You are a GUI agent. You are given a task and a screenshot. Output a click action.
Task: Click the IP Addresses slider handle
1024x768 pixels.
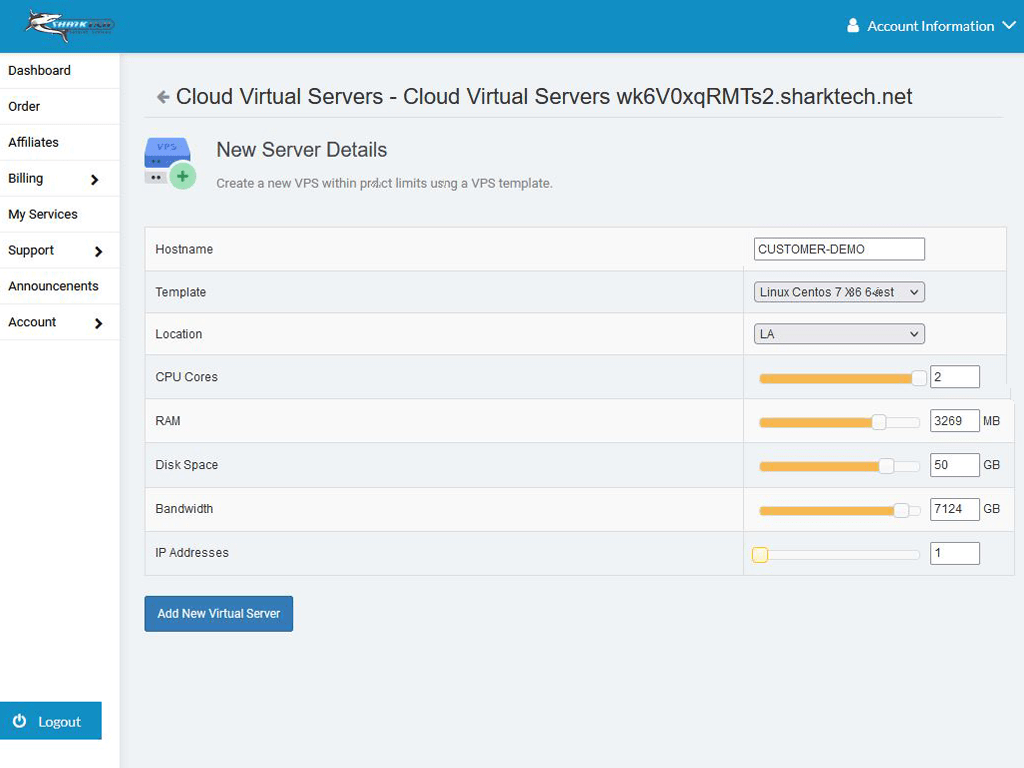click(760, 554)
